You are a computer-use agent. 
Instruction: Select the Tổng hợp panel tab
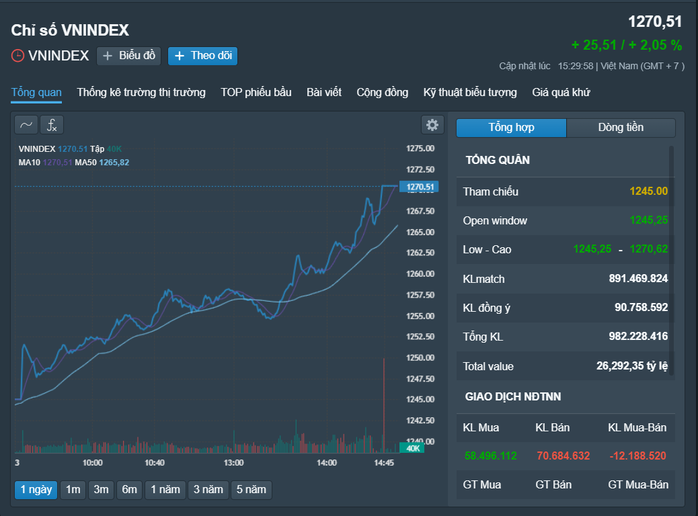click(511, 128)
